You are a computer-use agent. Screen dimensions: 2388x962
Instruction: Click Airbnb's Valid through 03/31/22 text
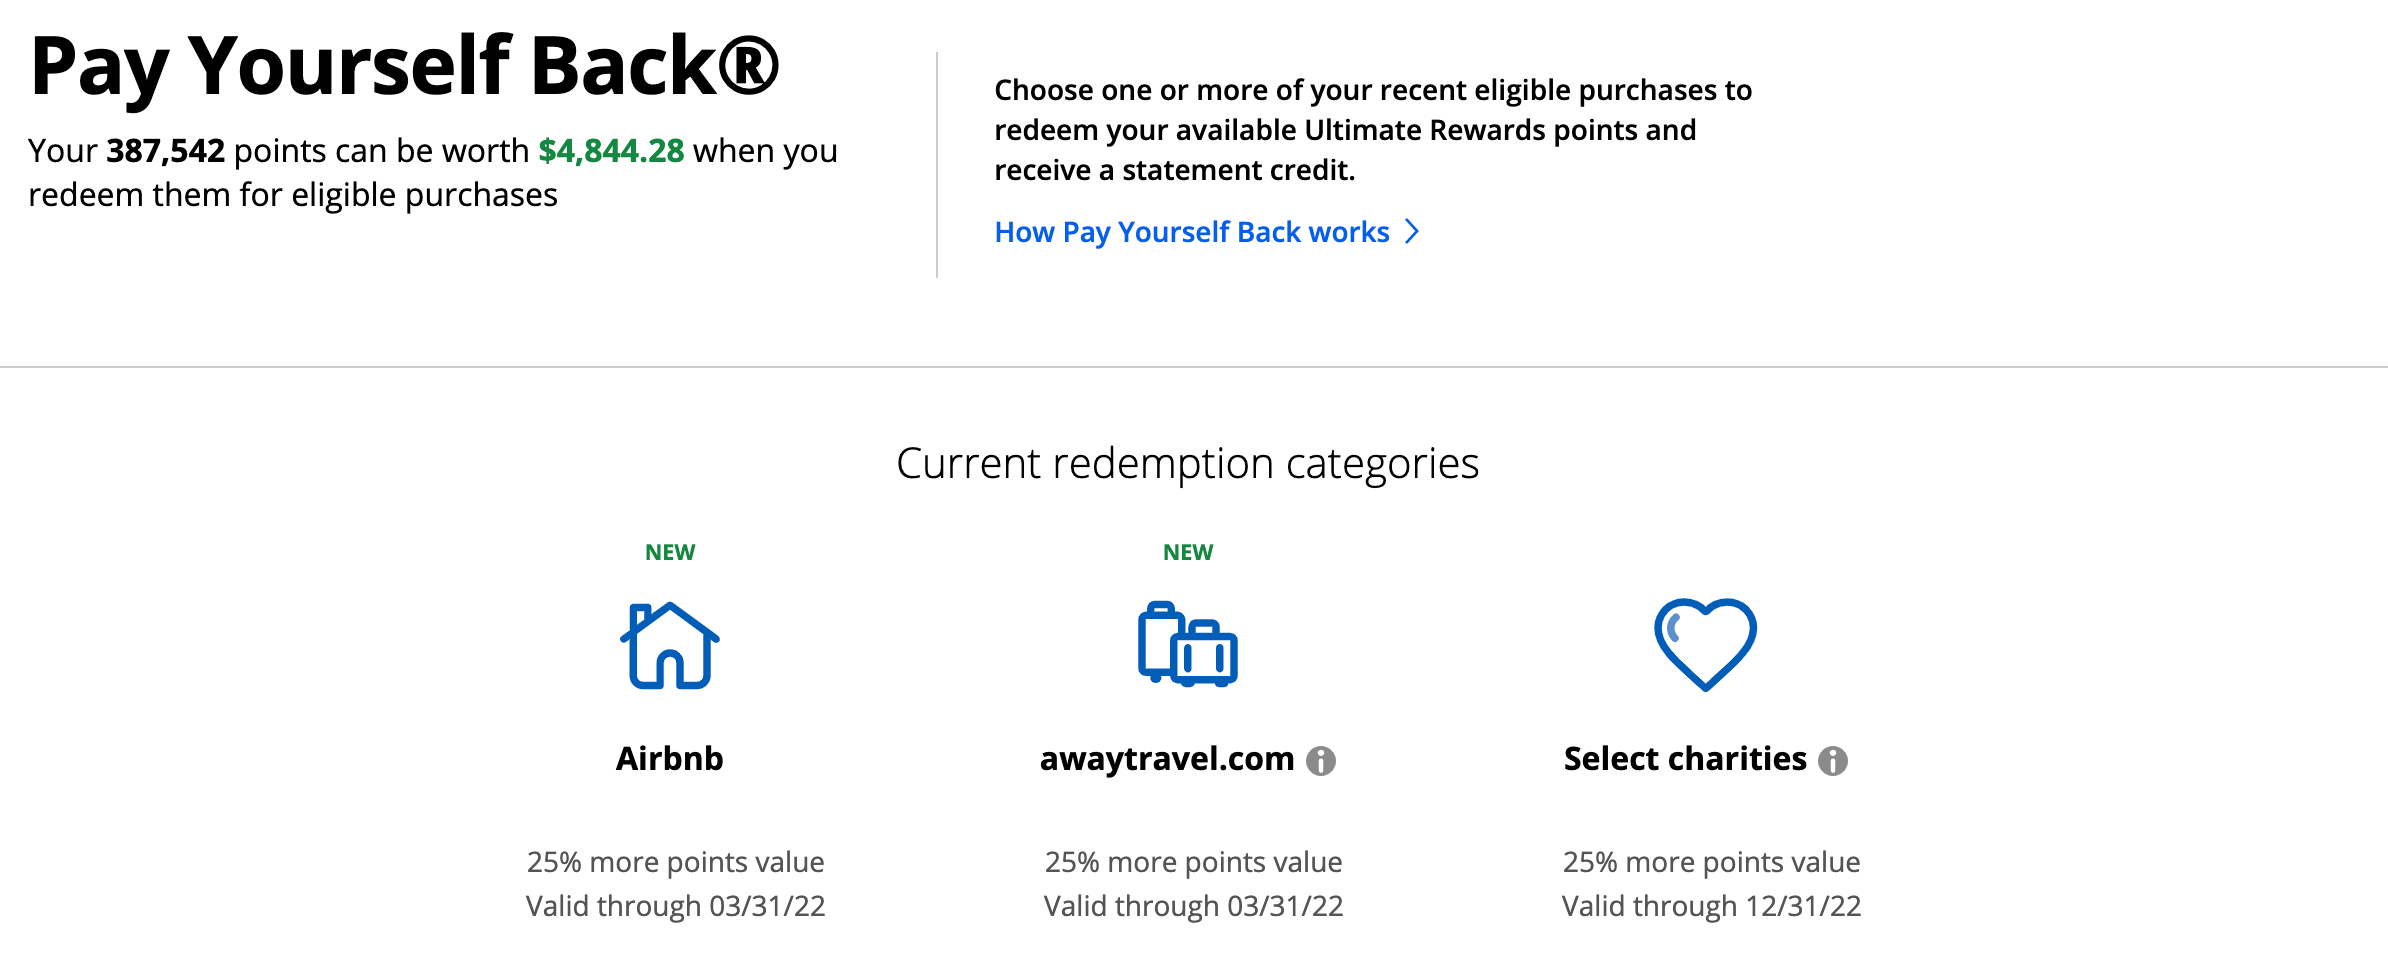(x=676, y=906)
